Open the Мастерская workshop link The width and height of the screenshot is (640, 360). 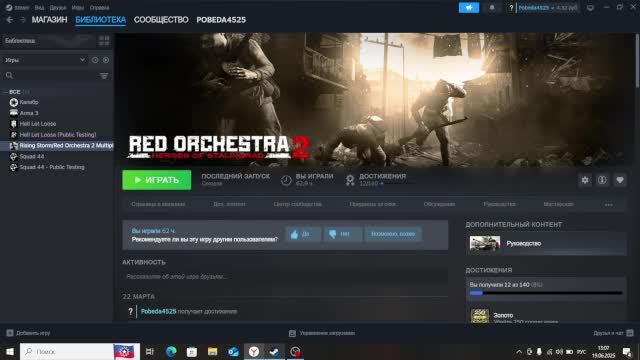(x=558, y=204)
